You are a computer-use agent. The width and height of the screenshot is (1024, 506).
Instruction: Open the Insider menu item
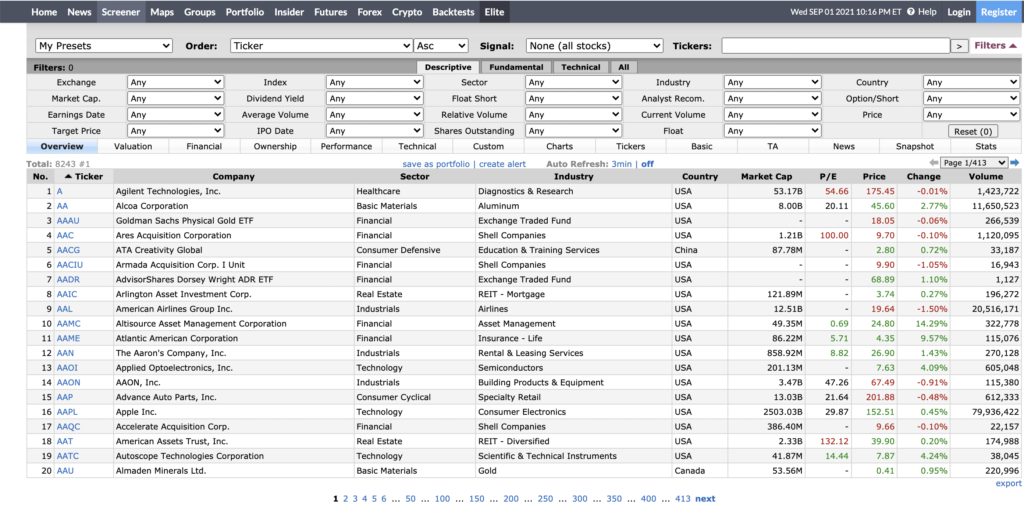pyautogui.click(x=289, y=12)
